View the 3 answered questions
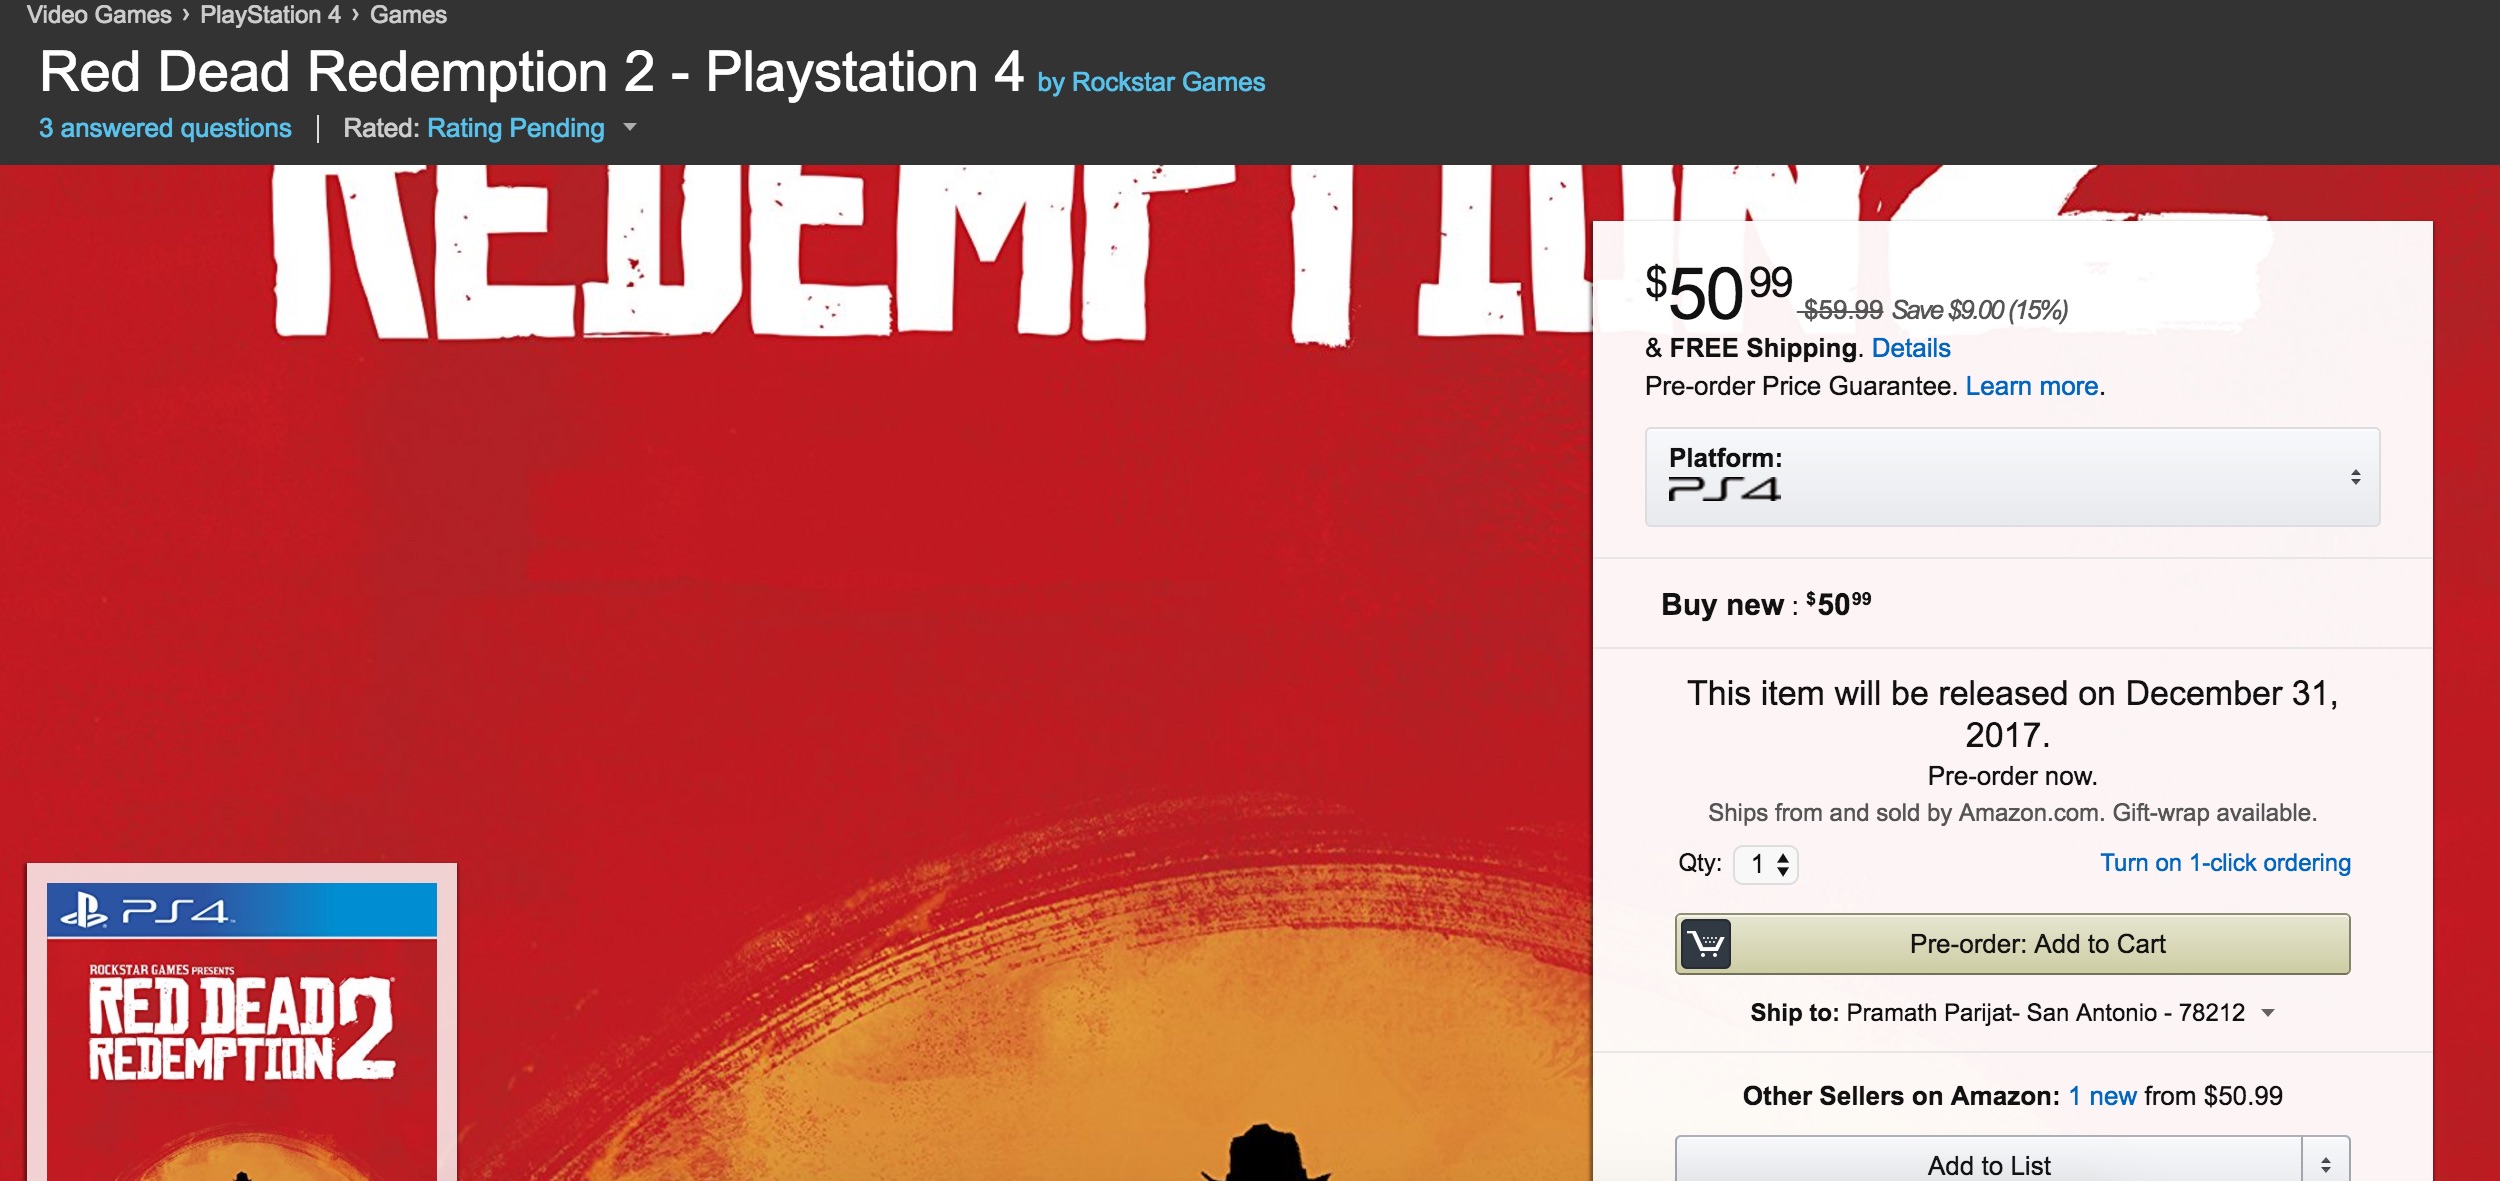 (x=165, y=128)
